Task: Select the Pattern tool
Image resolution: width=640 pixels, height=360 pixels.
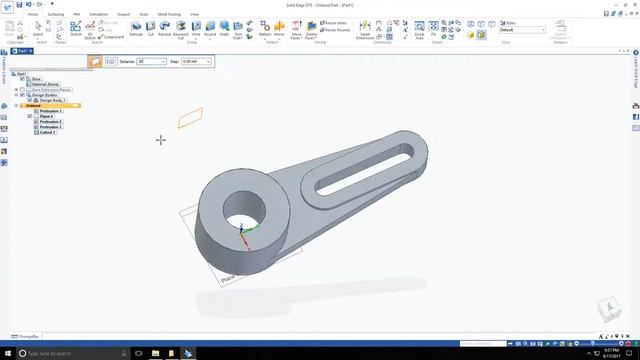Action: tap(265, 29)
